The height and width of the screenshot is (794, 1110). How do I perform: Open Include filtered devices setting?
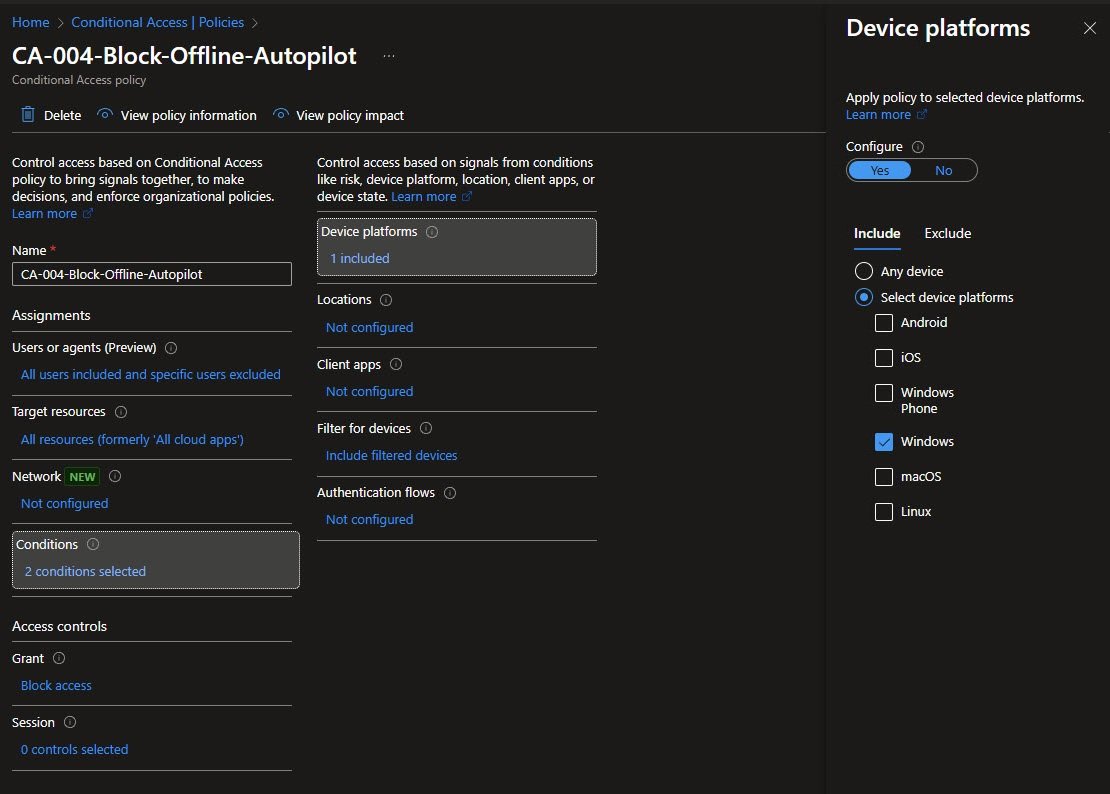point(391,455)
